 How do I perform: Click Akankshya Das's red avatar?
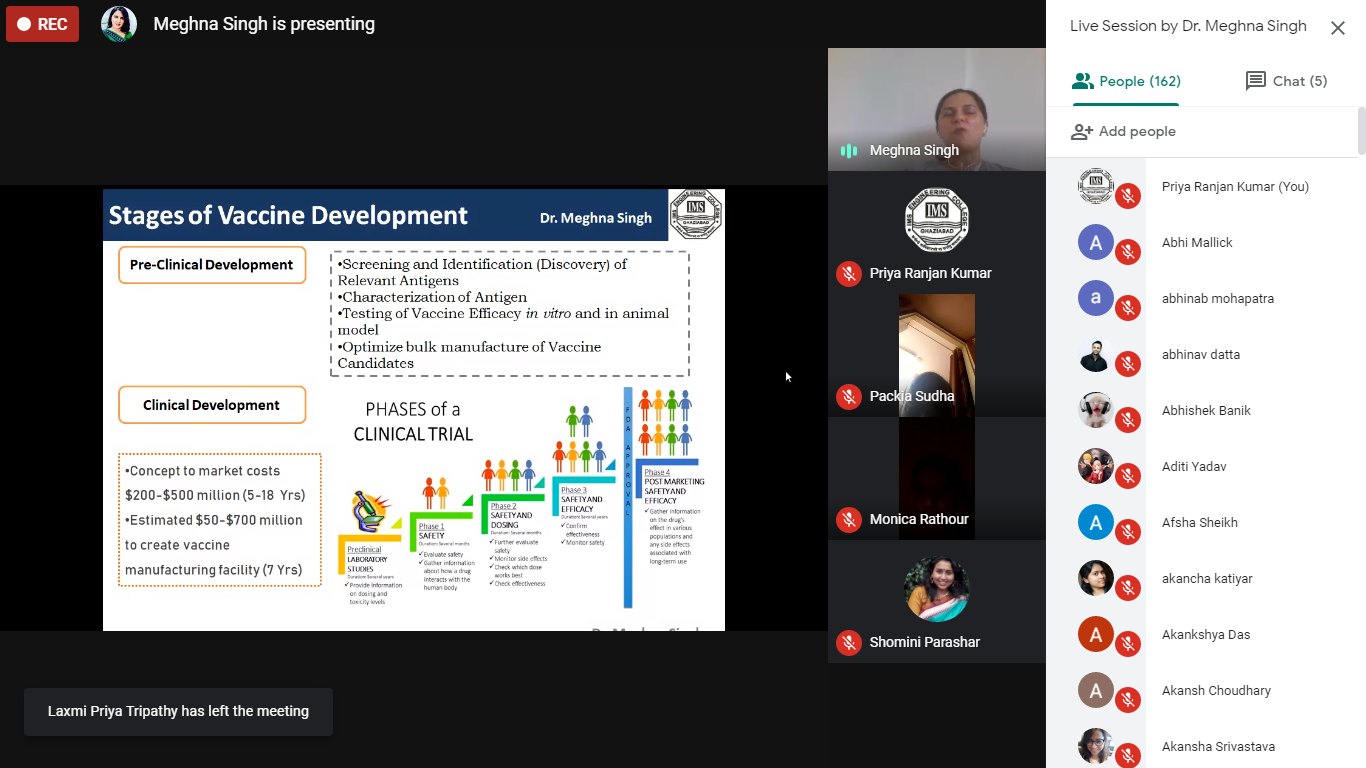click(1096, 634)
